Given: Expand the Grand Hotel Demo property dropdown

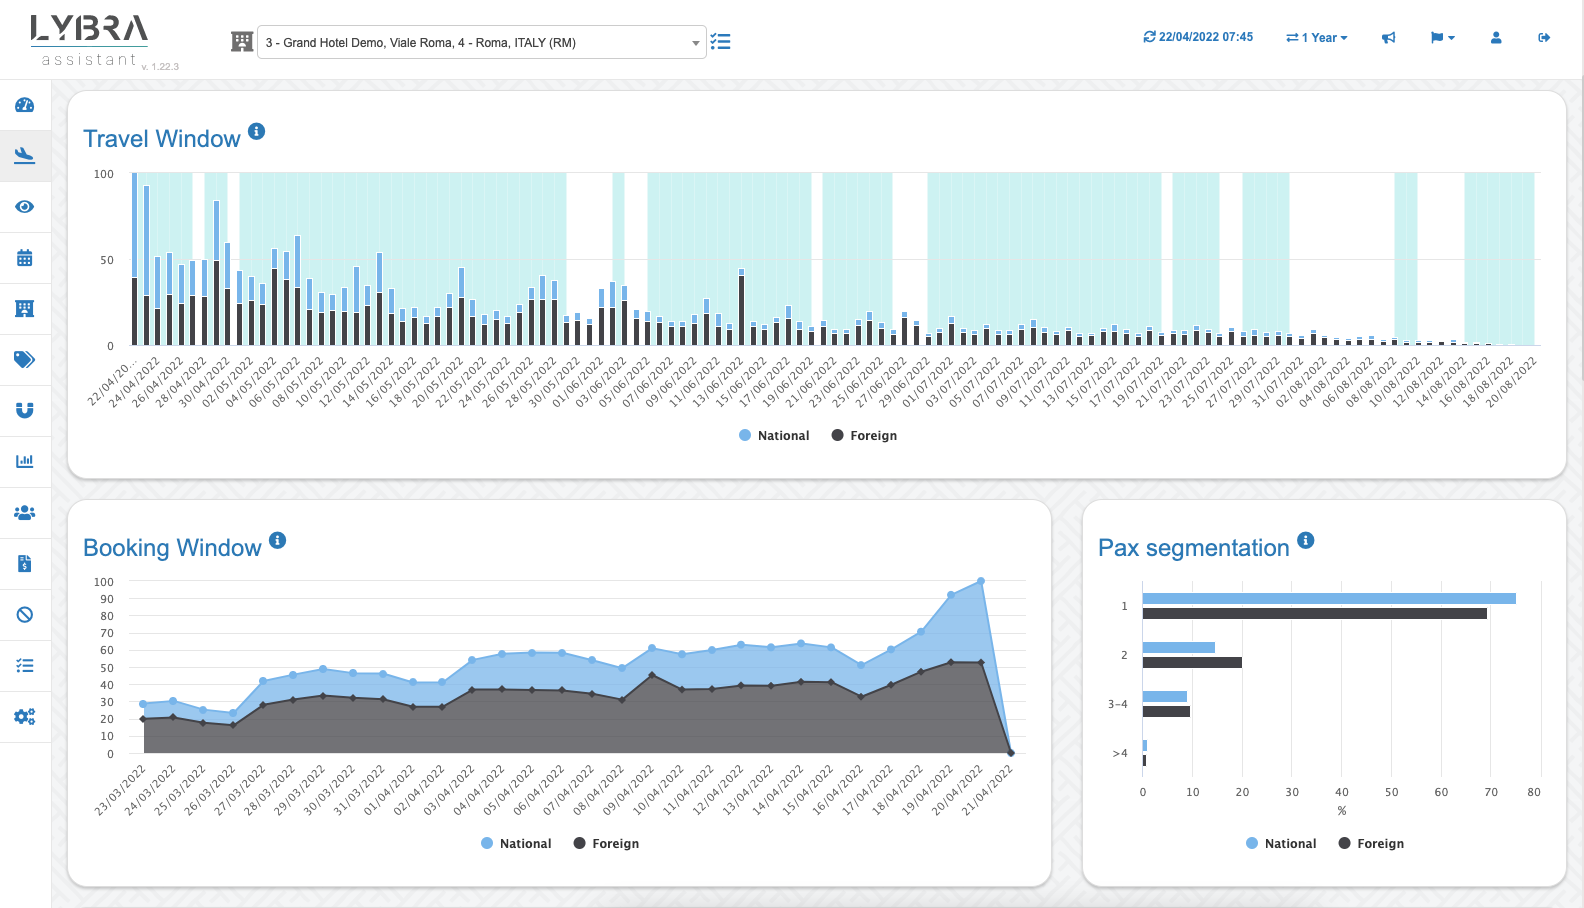Looking at the screenshot, I should pyautogui.click(x=481, y=43).
